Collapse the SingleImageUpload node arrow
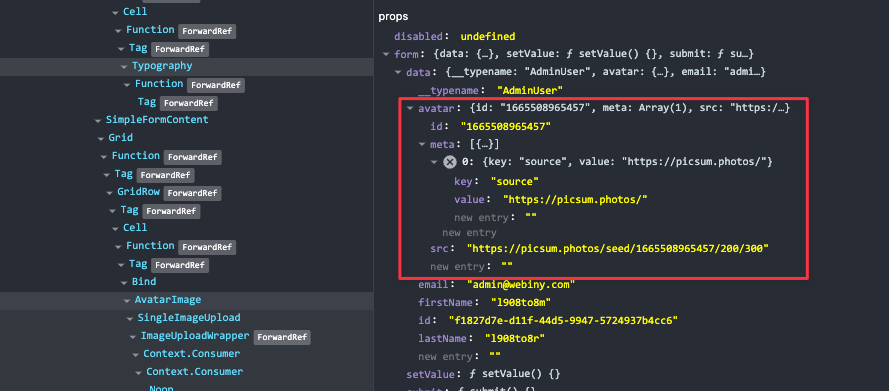 (x=130, y=318)
